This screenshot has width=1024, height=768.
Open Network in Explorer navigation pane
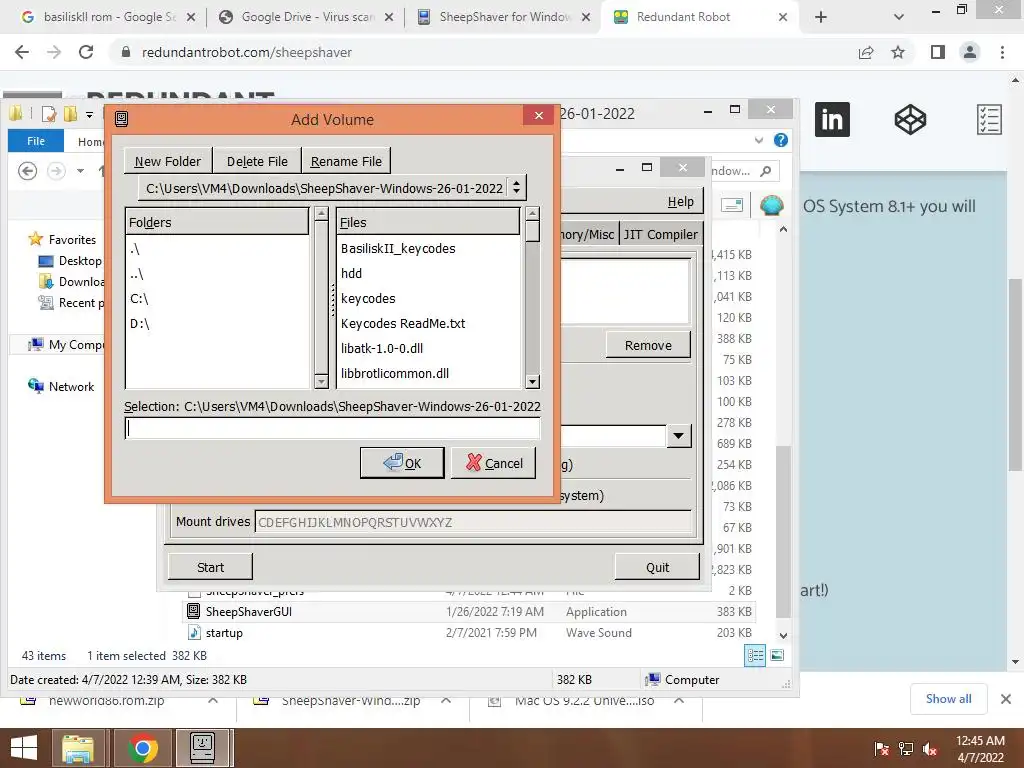point(71,387)
